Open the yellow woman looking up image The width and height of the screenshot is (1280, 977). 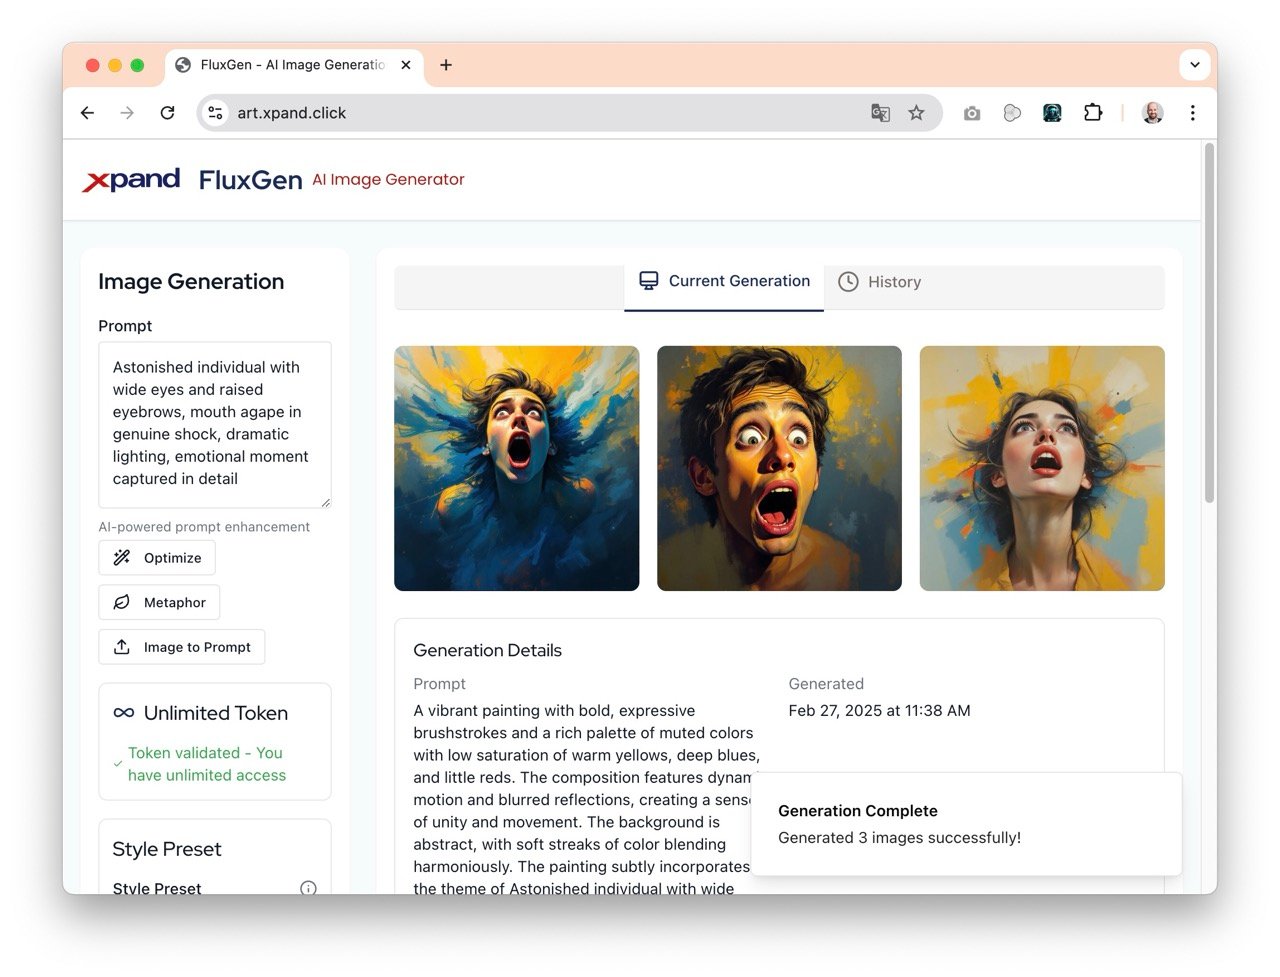click(x=1042, y=468)
